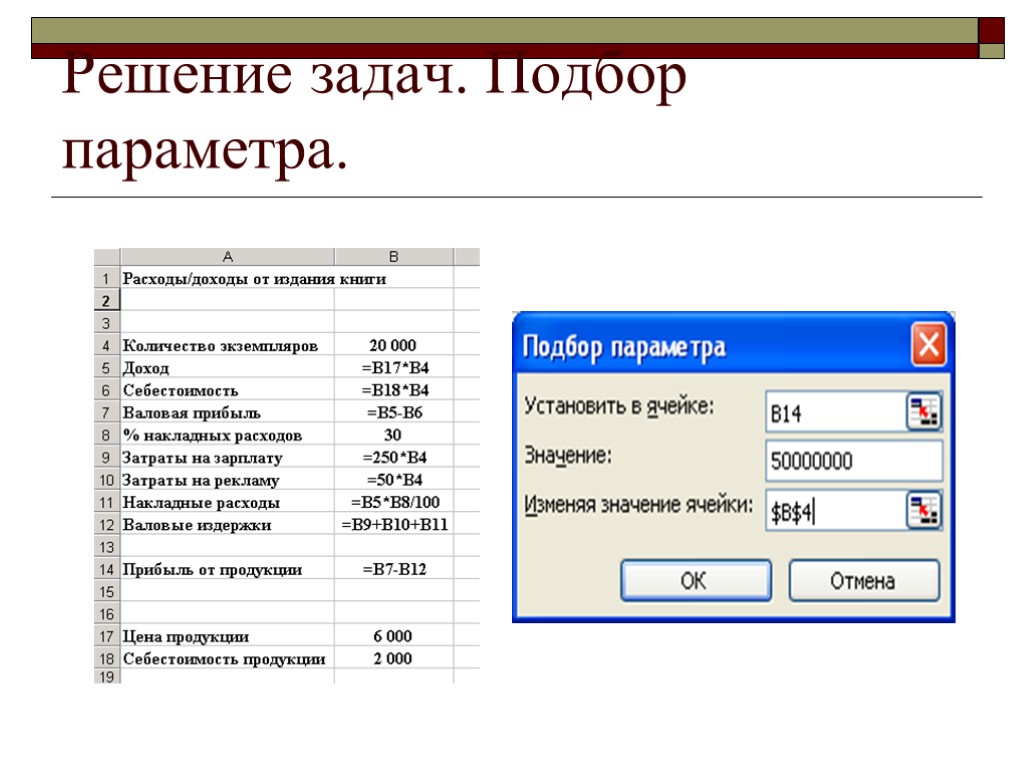Select cell containing =B18*B4
Viewport: 1024px width, 768px height.
point(394,390)
